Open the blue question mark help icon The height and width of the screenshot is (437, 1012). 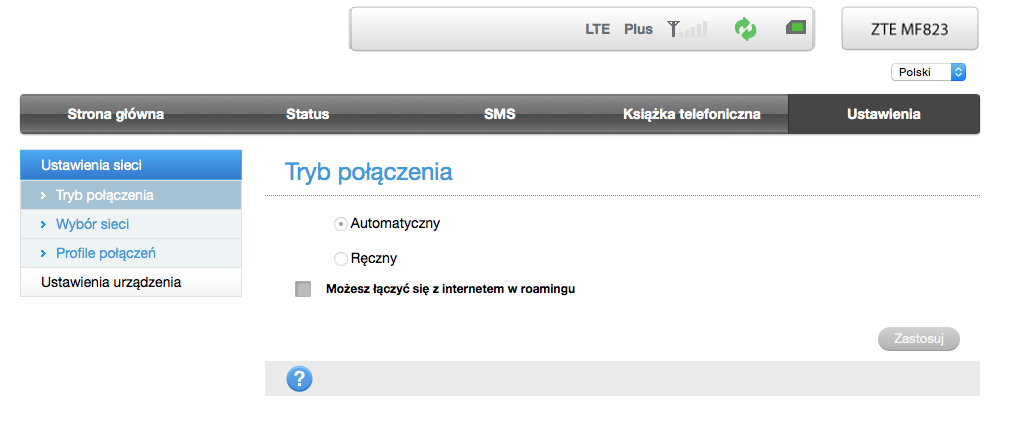pos(299,379)
